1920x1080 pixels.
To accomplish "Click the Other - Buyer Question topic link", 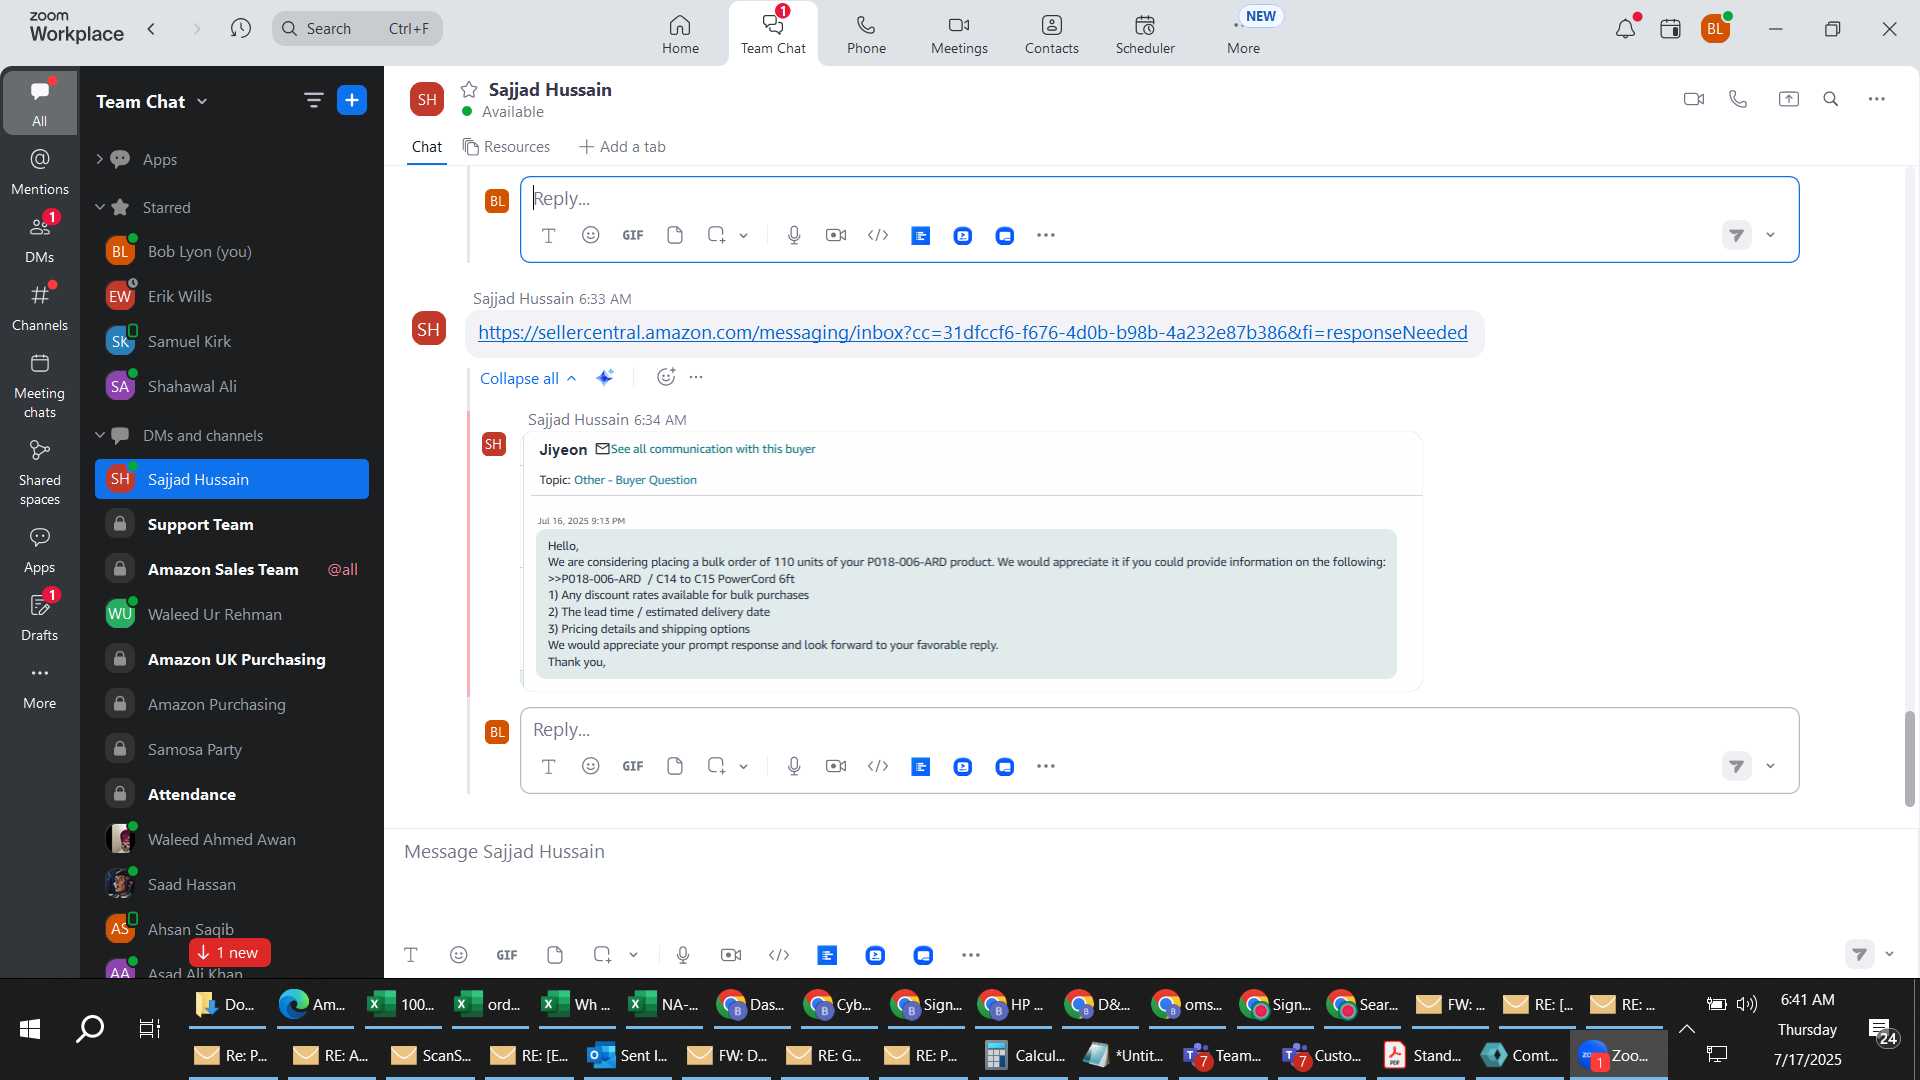I will click(x=635, y=480).
